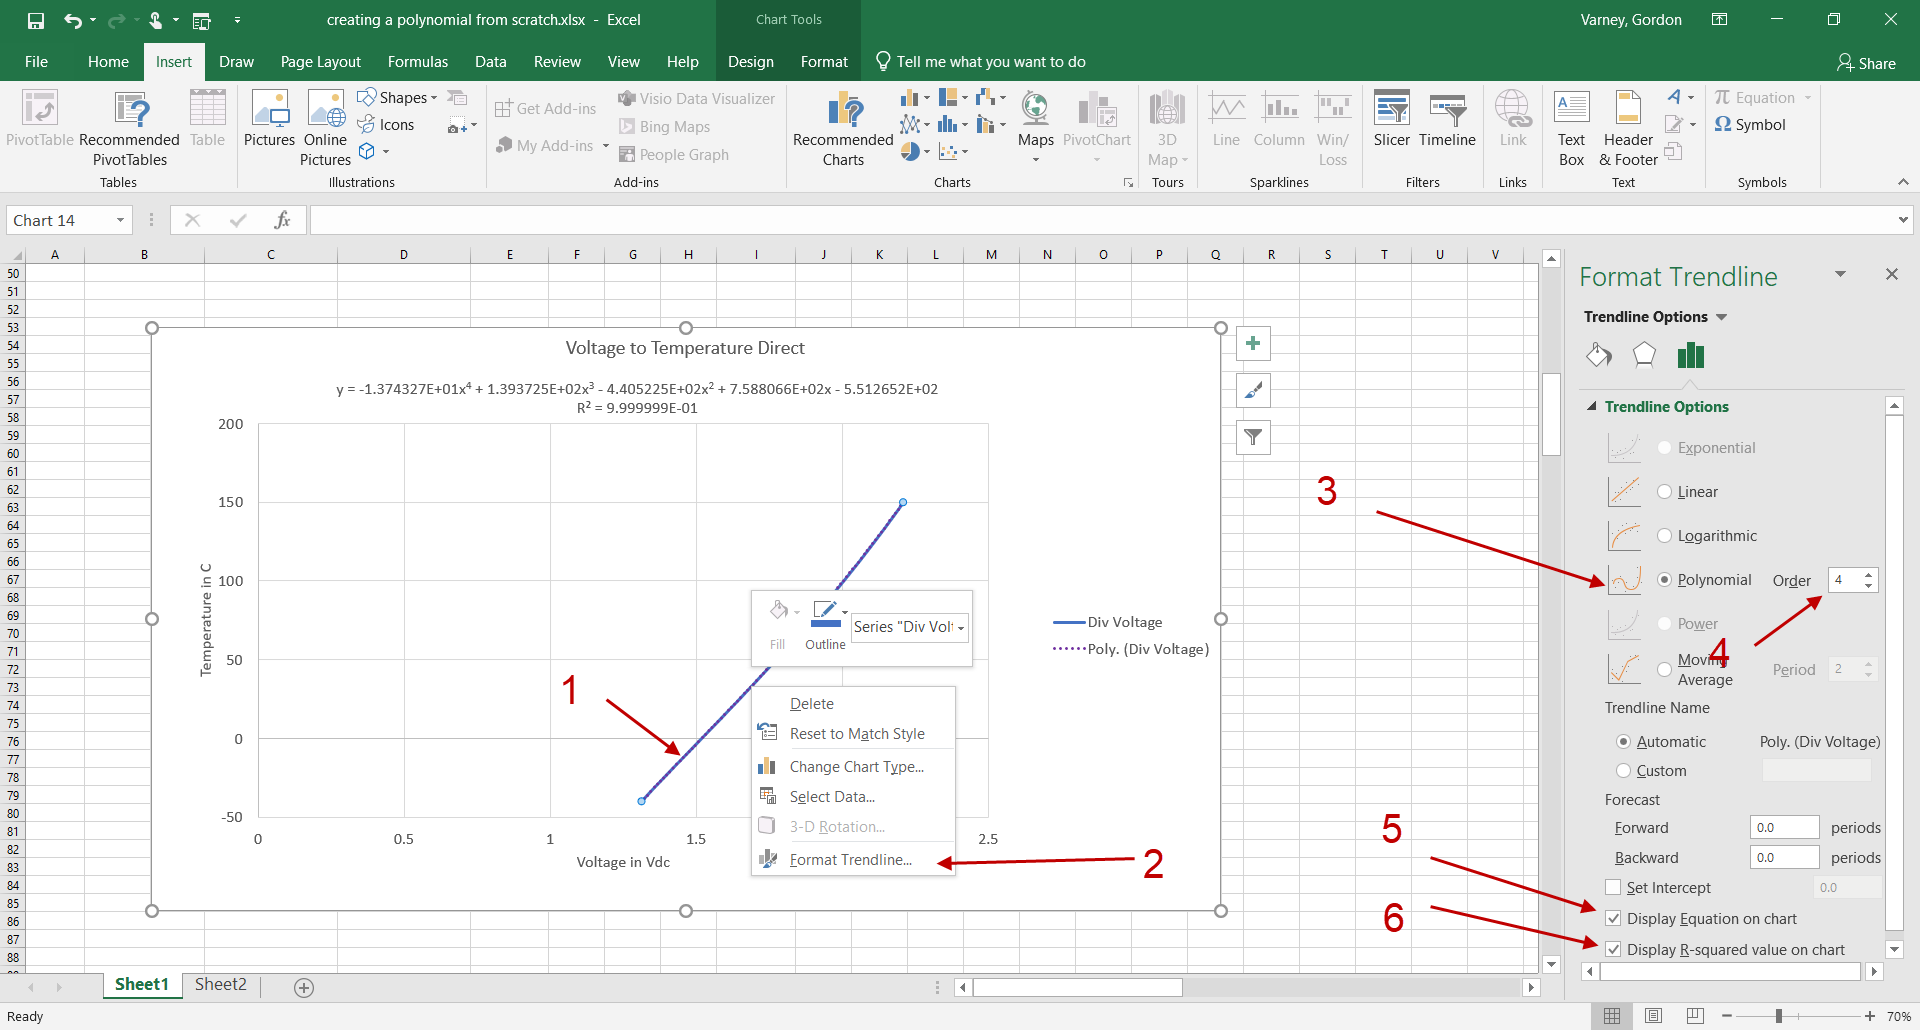
Task: Toggle Display R-squared value on chart
Action: pos(1613,950)
